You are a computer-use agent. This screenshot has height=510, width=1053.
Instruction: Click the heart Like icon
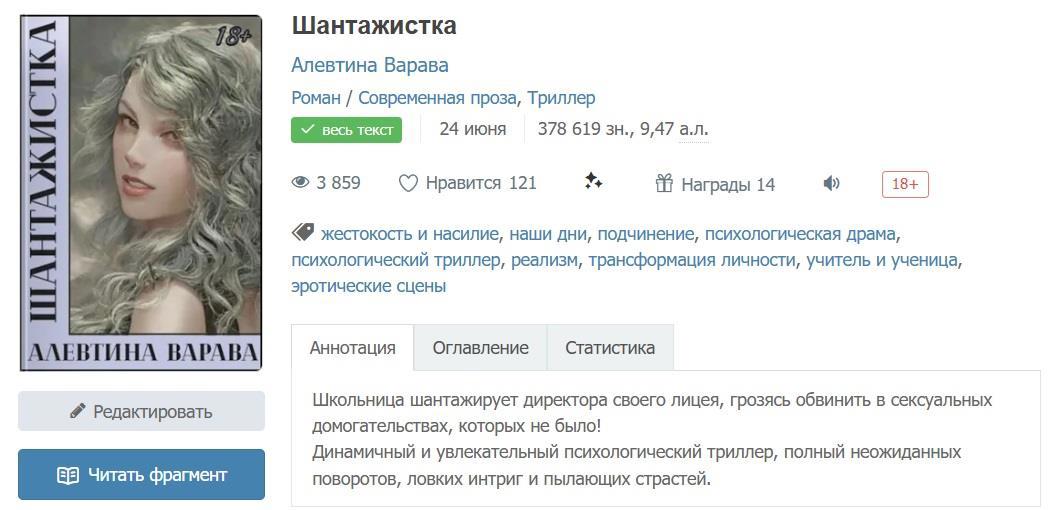408,183
